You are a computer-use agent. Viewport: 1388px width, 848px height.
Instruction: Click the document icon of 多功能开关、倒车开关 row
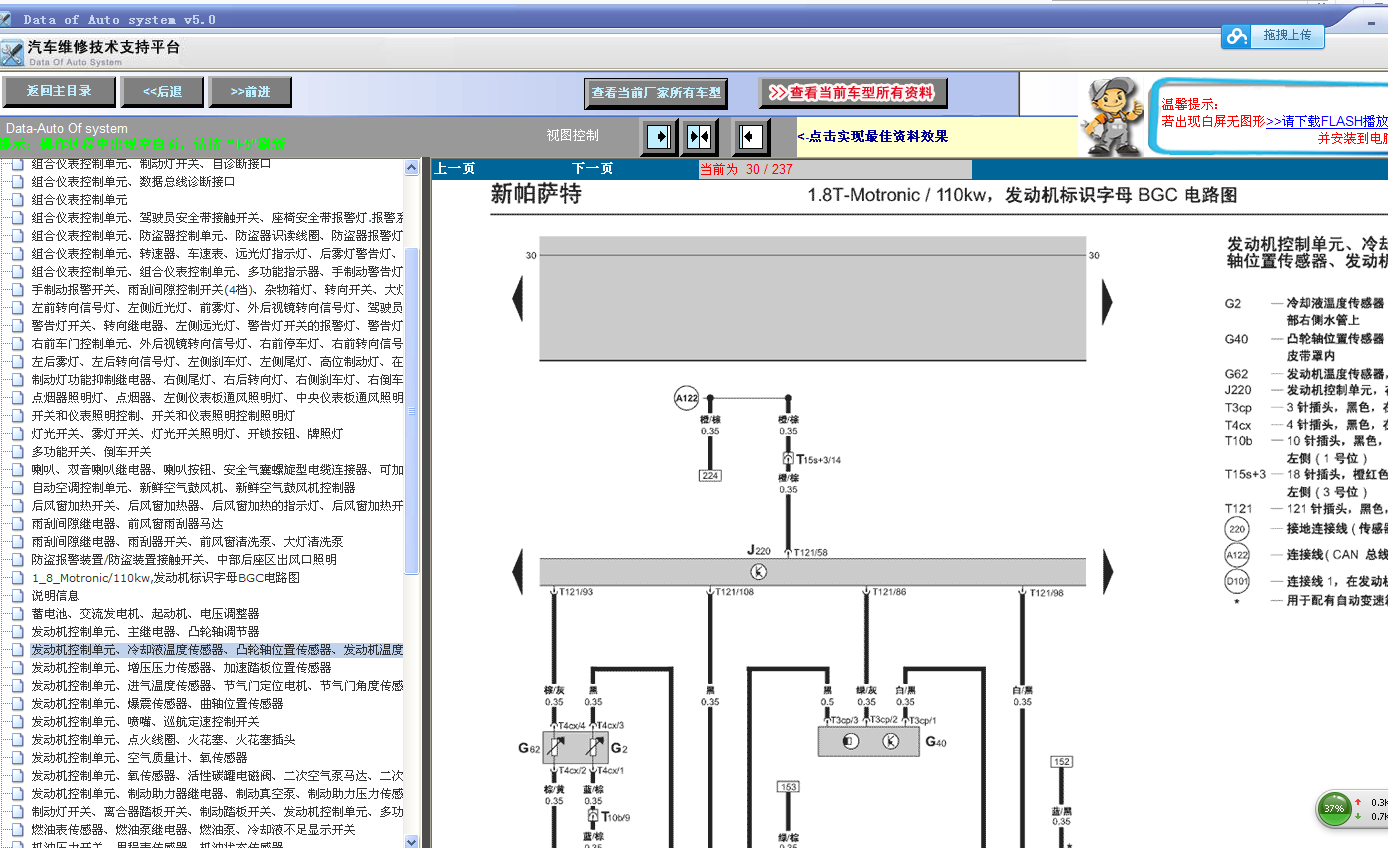tap(16, 452)
